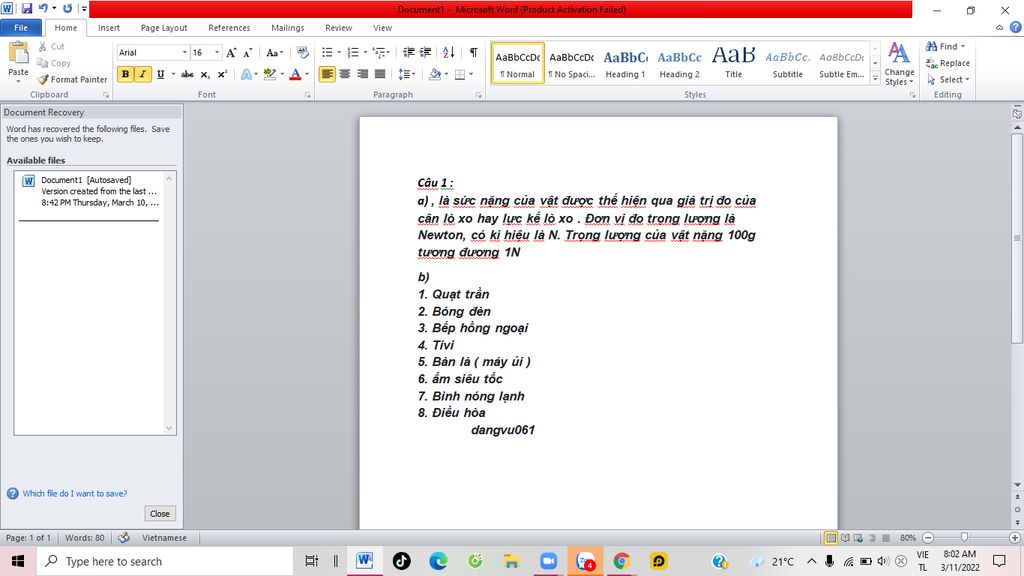Apply strikethrough formatting
The image size is (1024, 576).
[187, 74]
